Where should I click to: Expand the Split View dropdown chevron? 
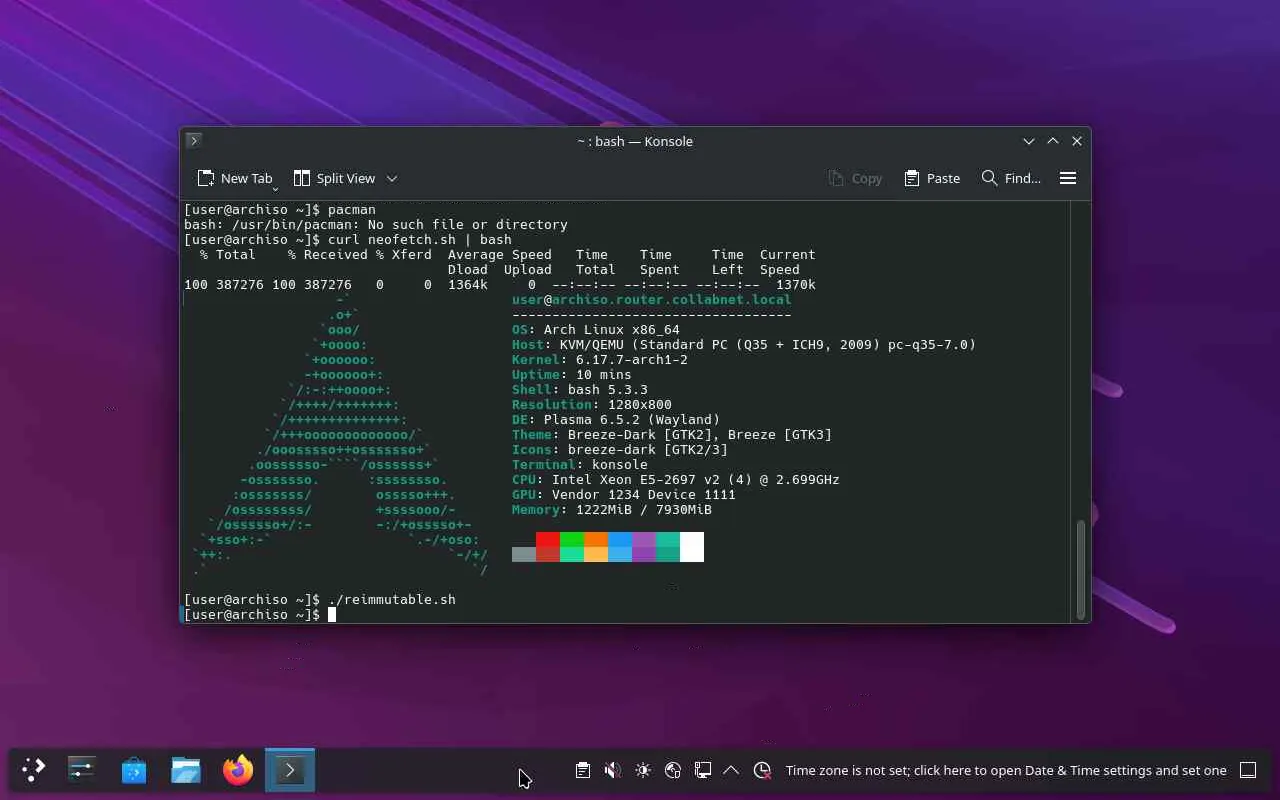pyautogui.click(x=392, y=178)
